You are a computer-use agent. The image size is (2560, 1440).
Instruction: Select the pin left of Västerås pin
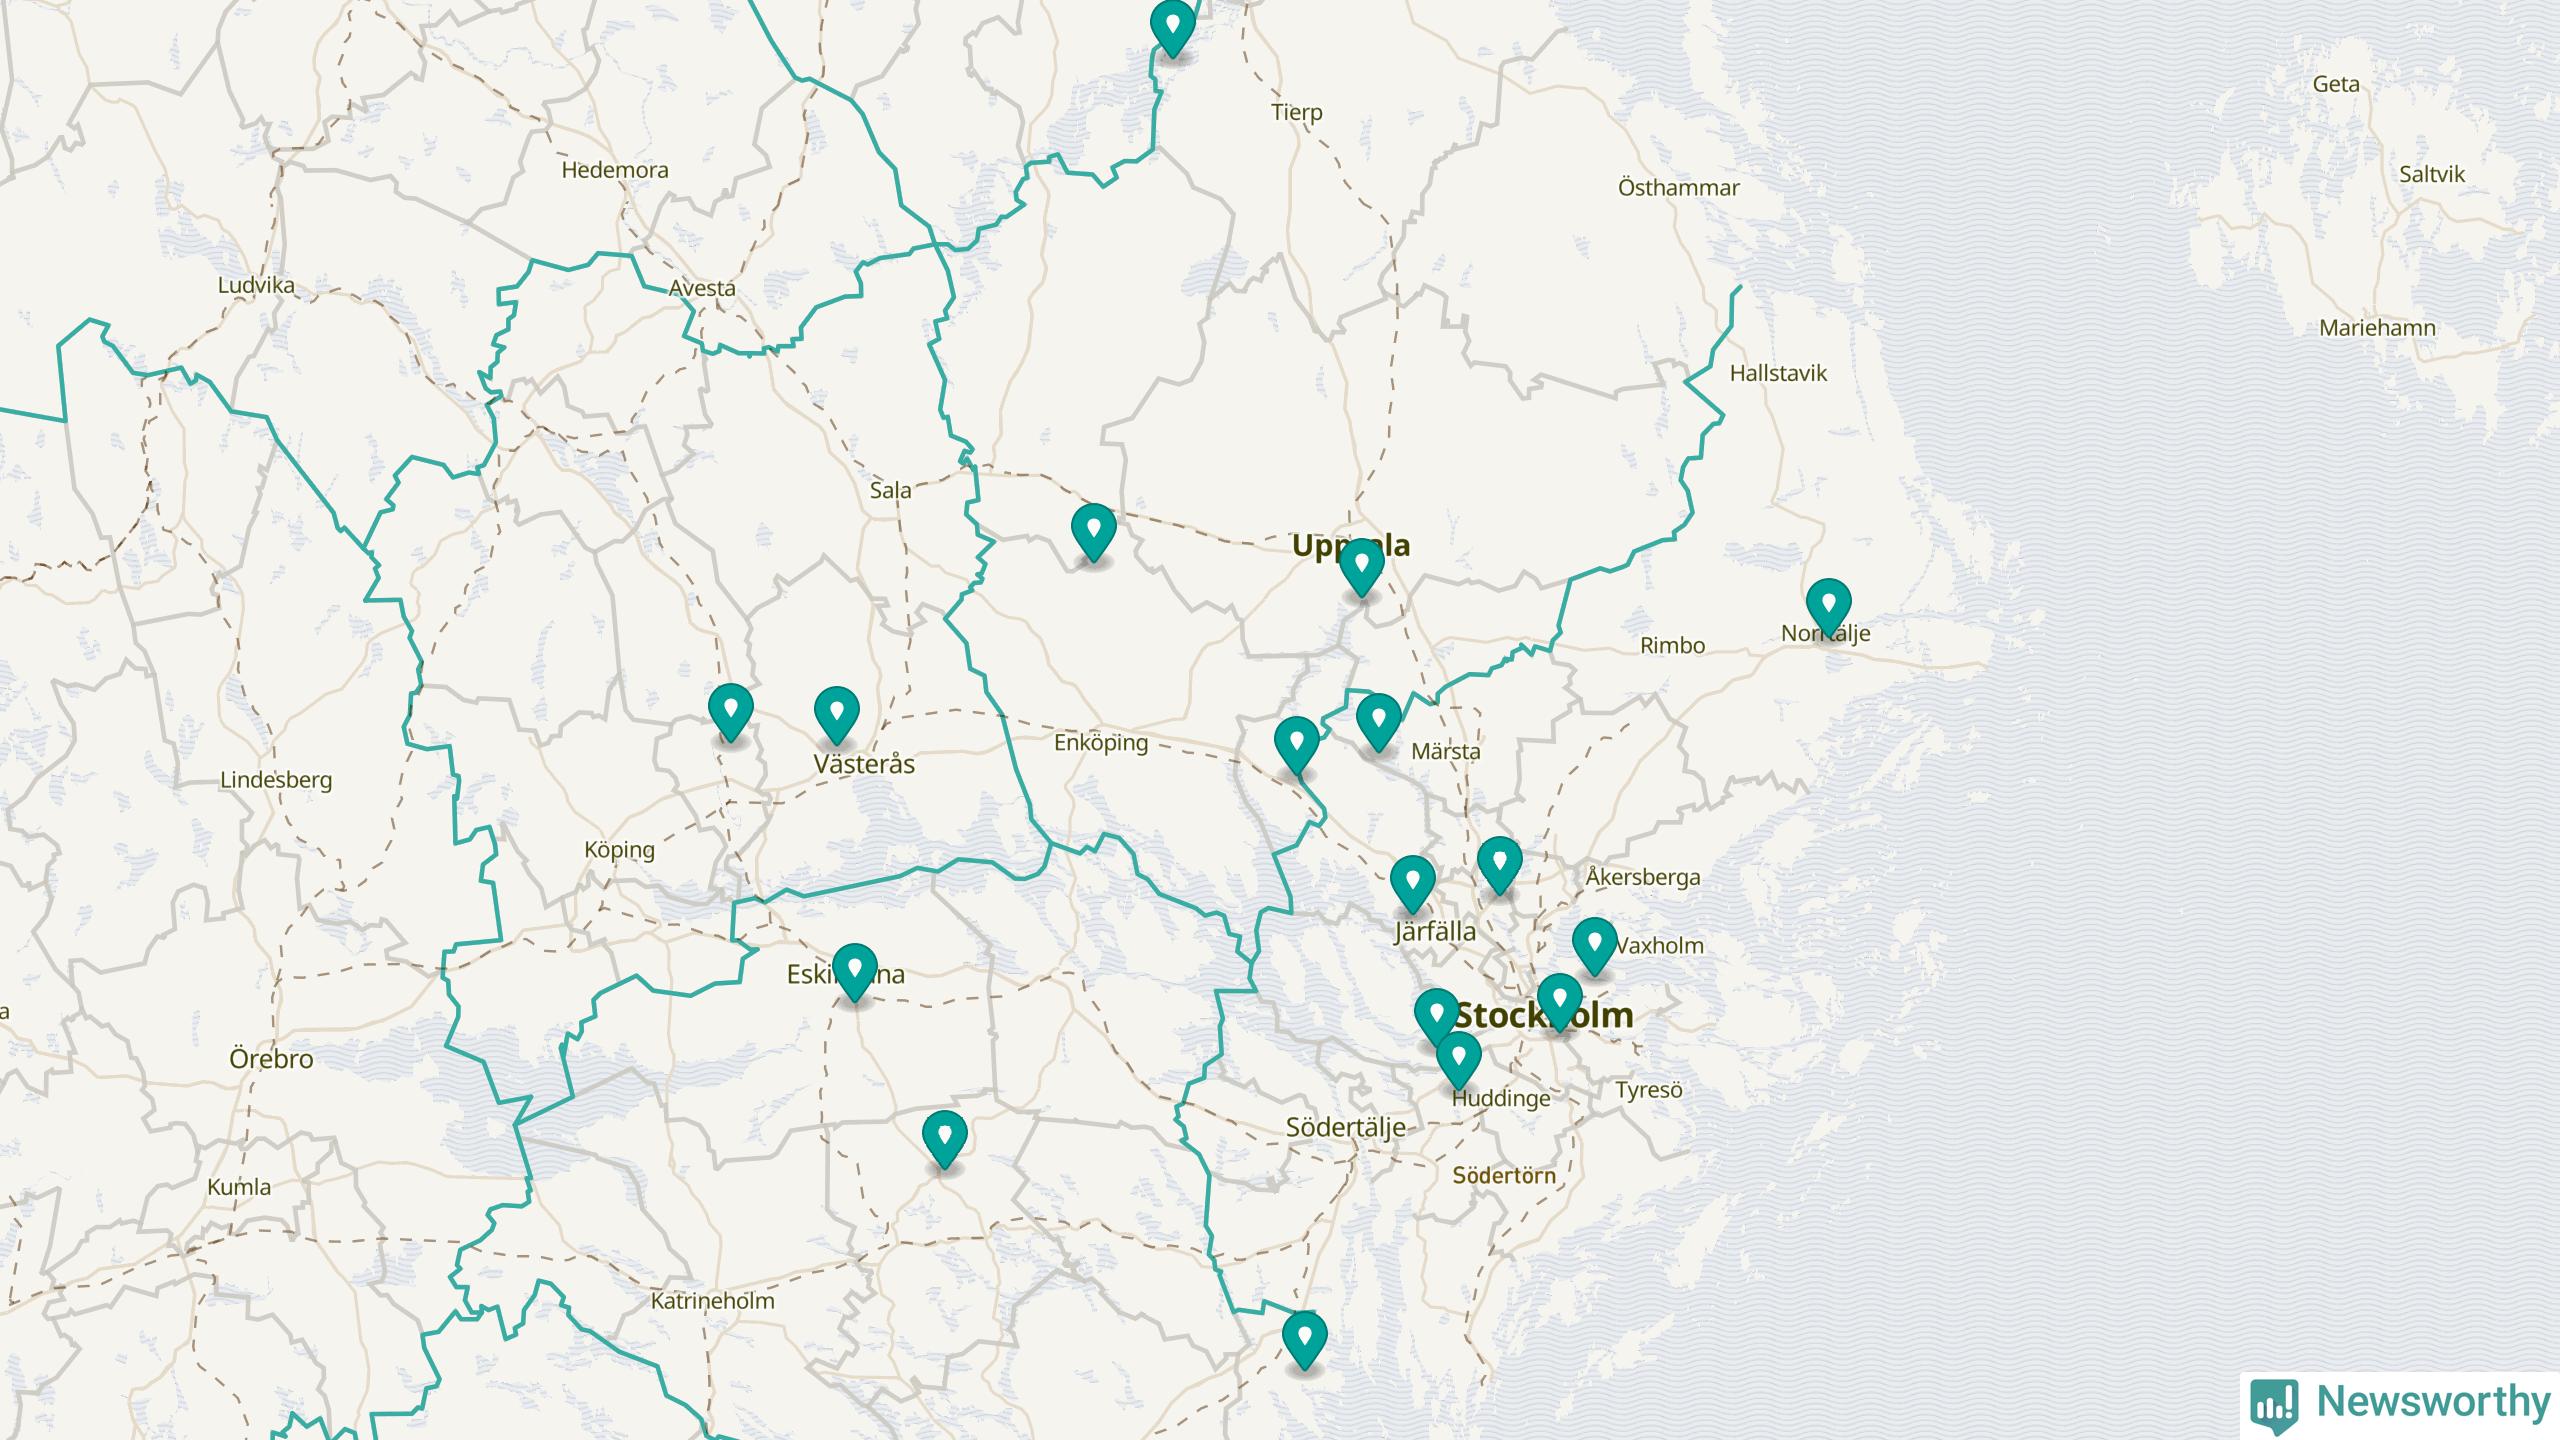coord(730,710)
